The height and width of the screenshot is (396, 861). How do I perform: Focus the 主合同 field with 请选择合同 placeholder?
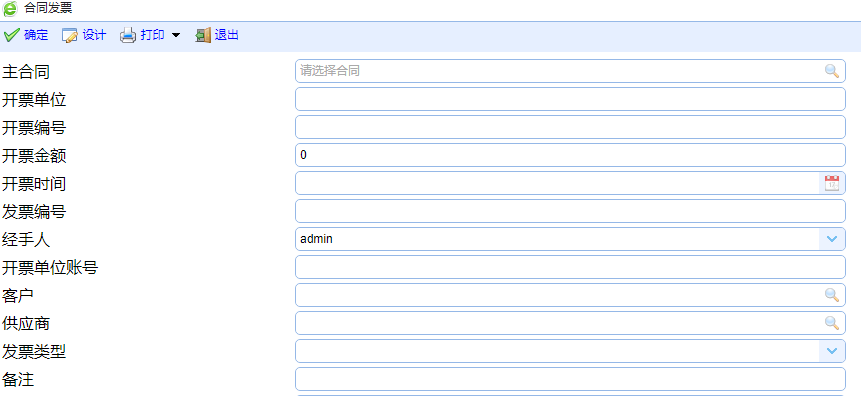571,71
